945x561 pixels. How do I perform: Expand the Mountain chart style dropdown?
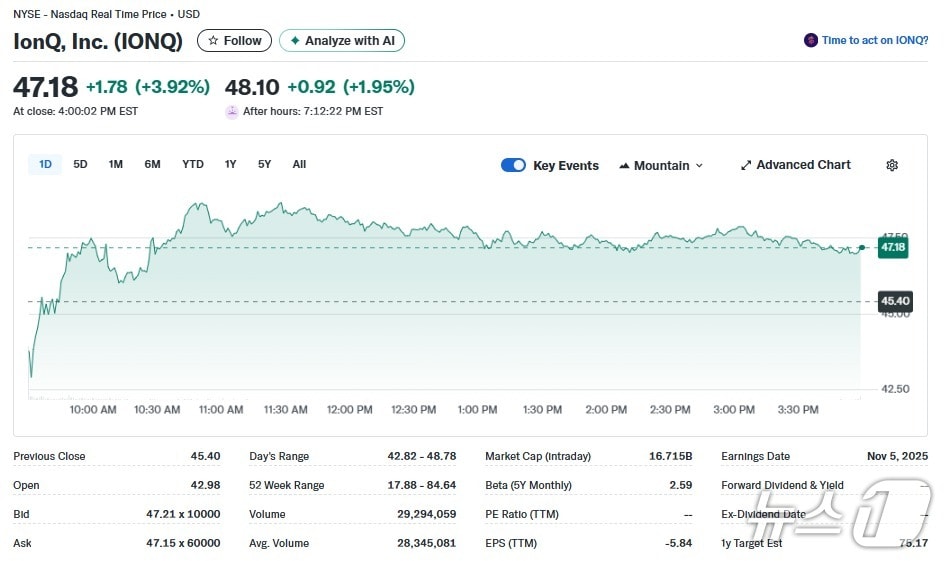(699, 166)
